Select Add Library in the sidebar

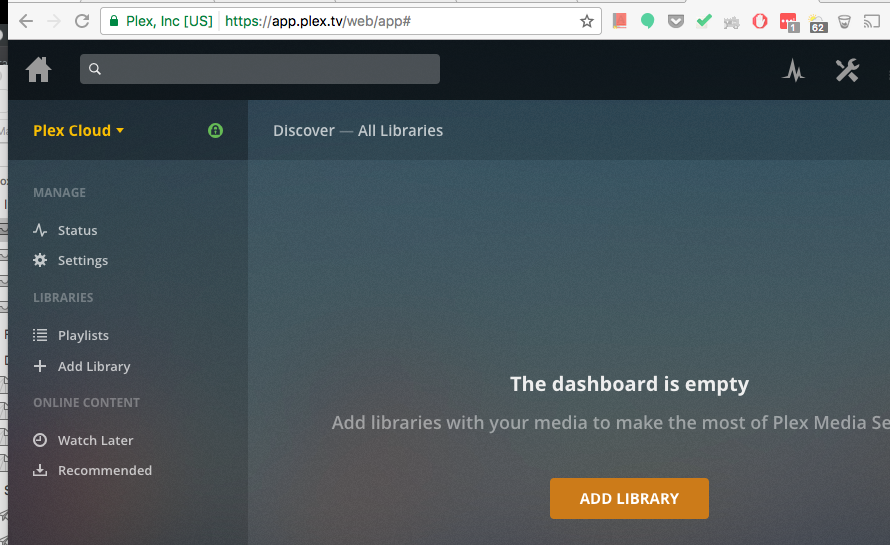tap(94, 367)
